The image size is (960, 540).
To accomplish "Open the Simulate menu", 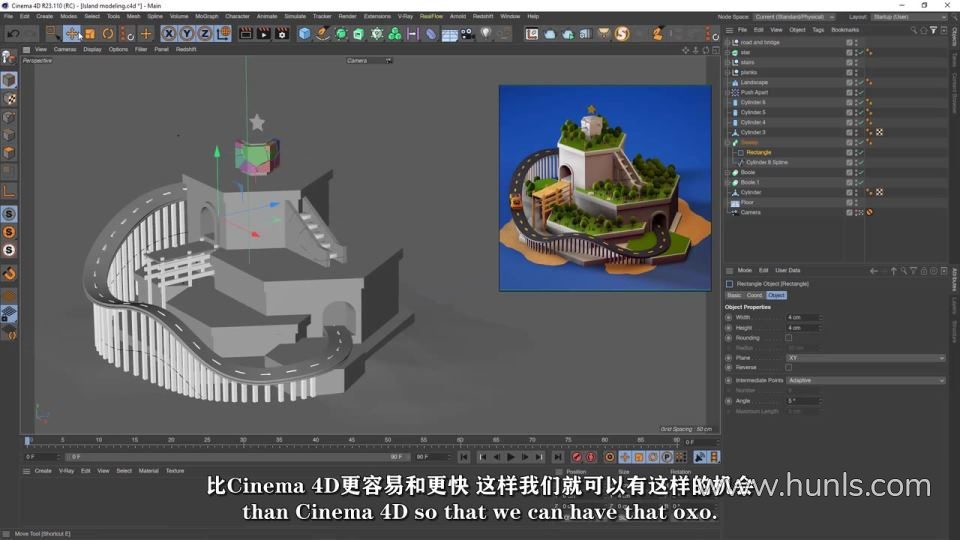I will 294,17.
